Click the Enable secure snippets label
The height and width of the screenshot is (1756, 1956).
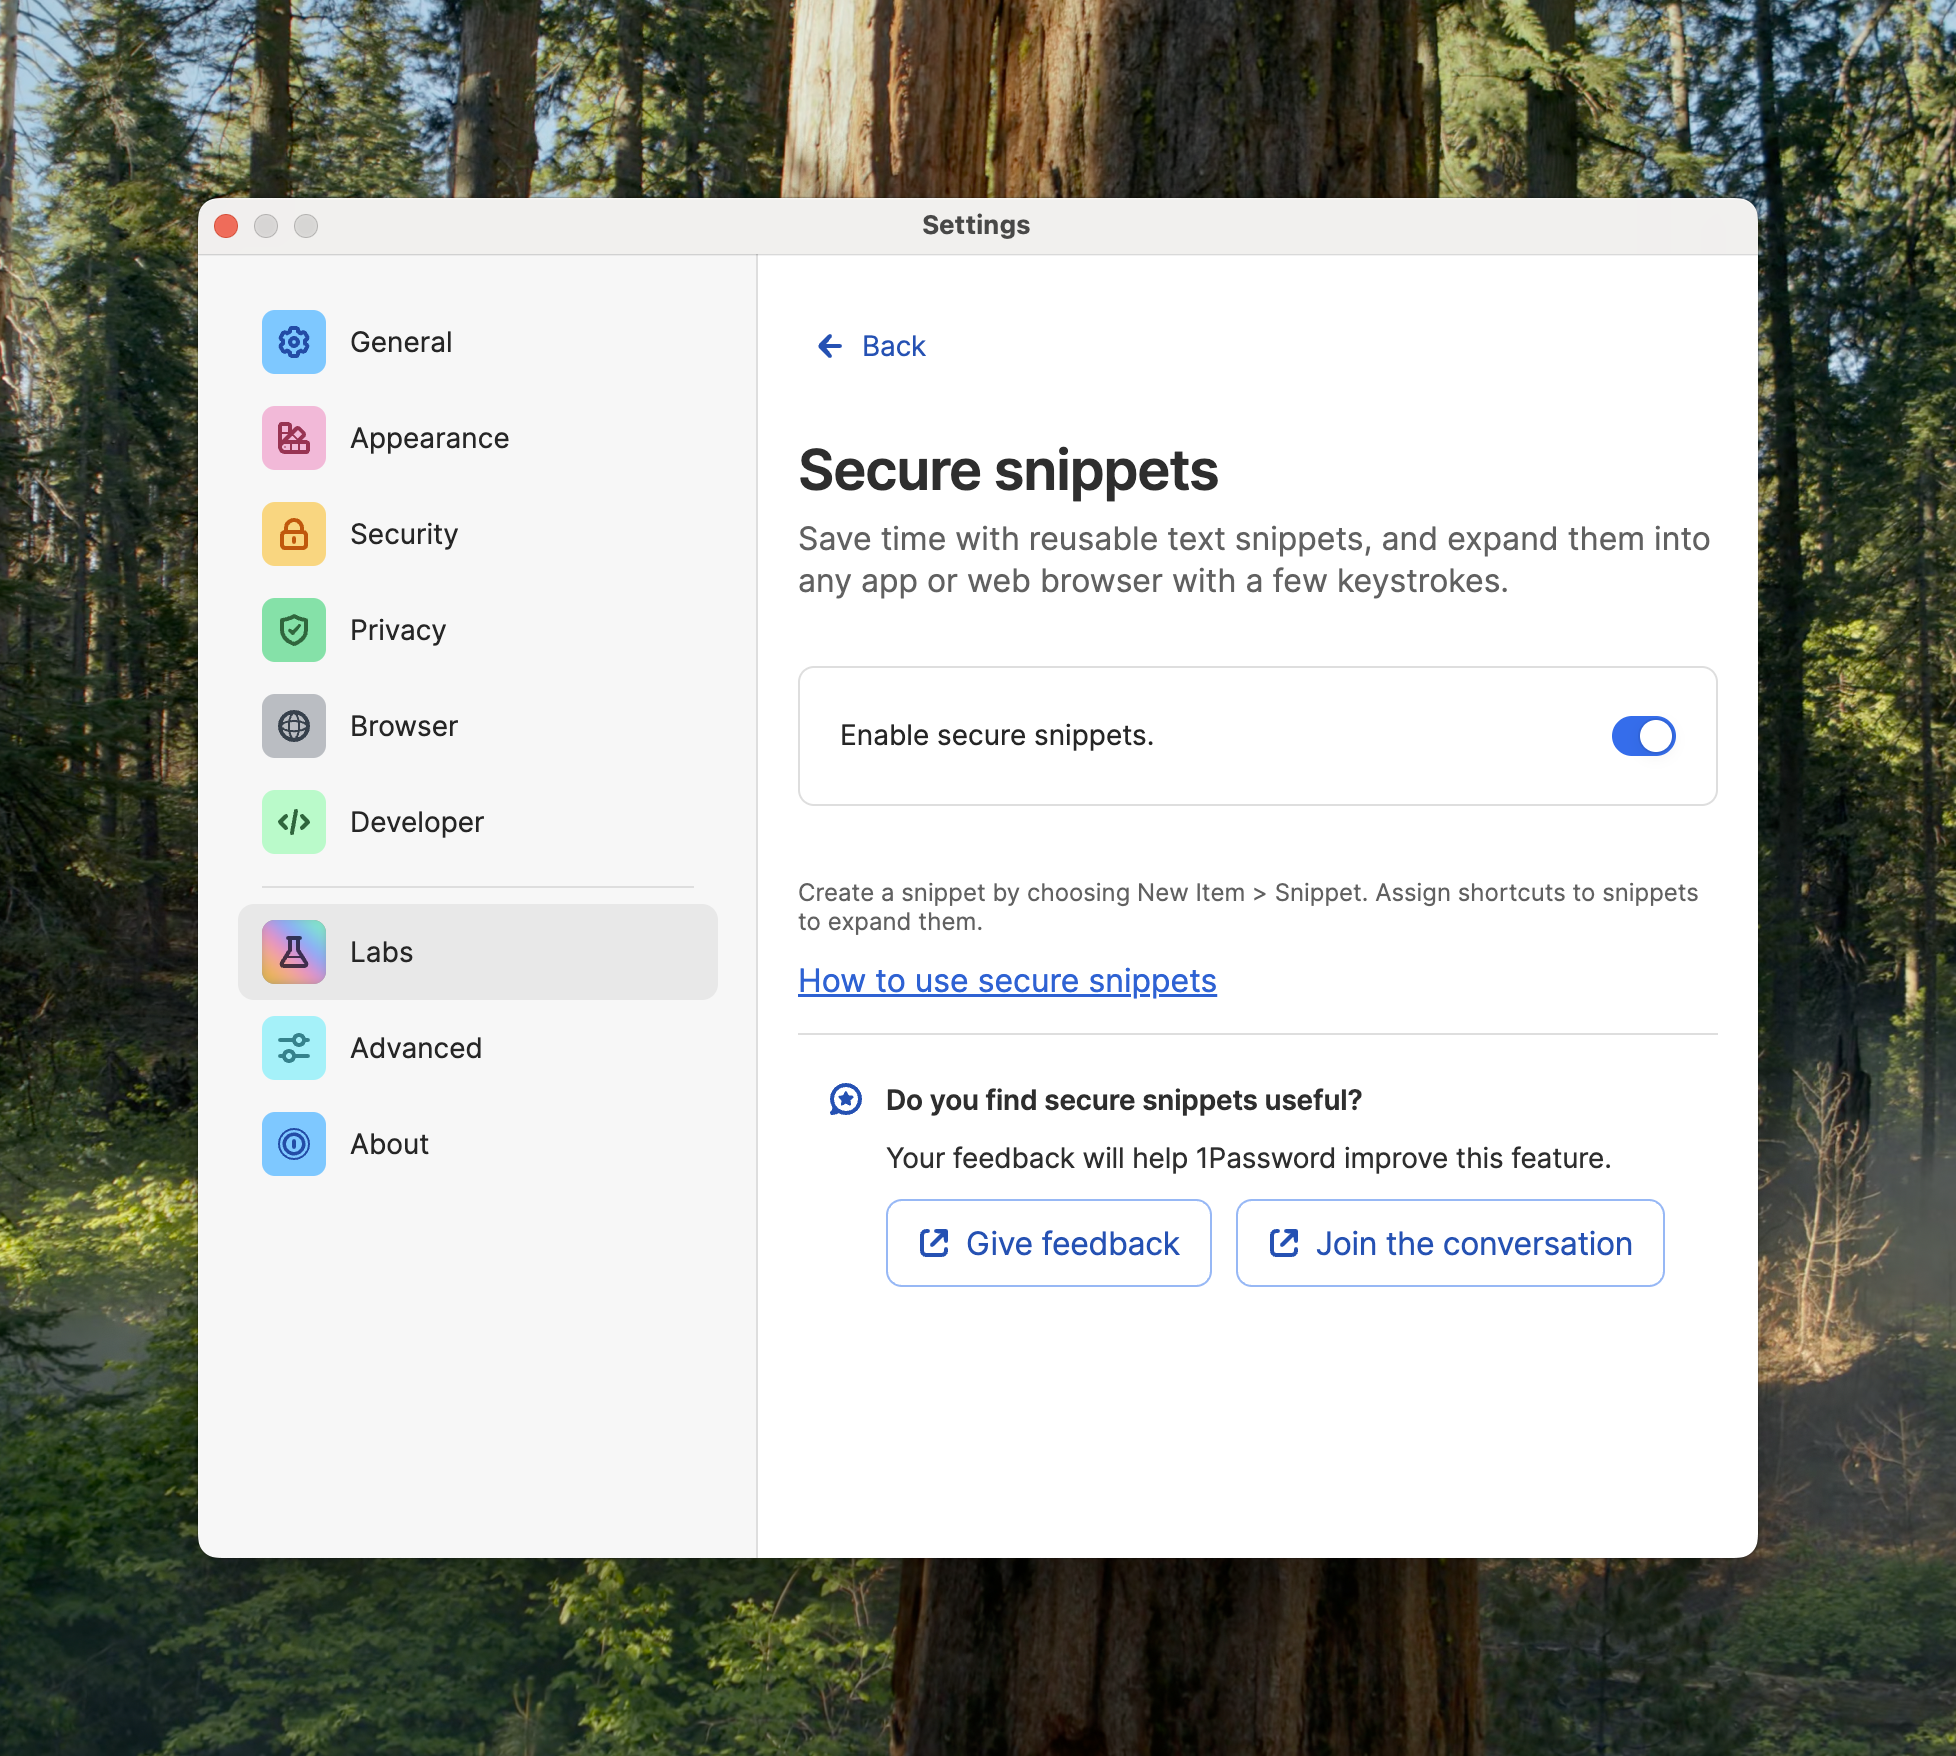pos(997,735)
